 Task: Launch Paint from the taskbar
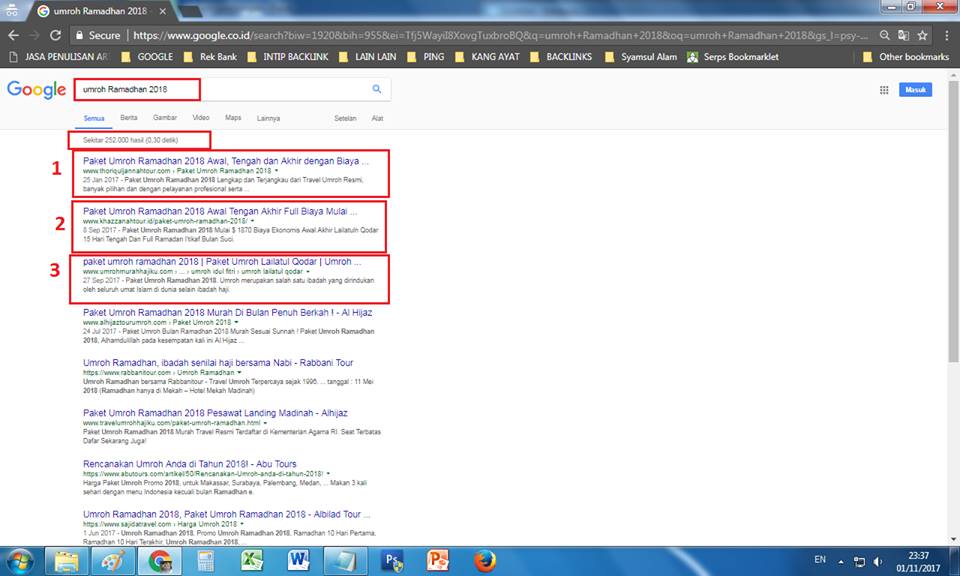tap(113, 561)
